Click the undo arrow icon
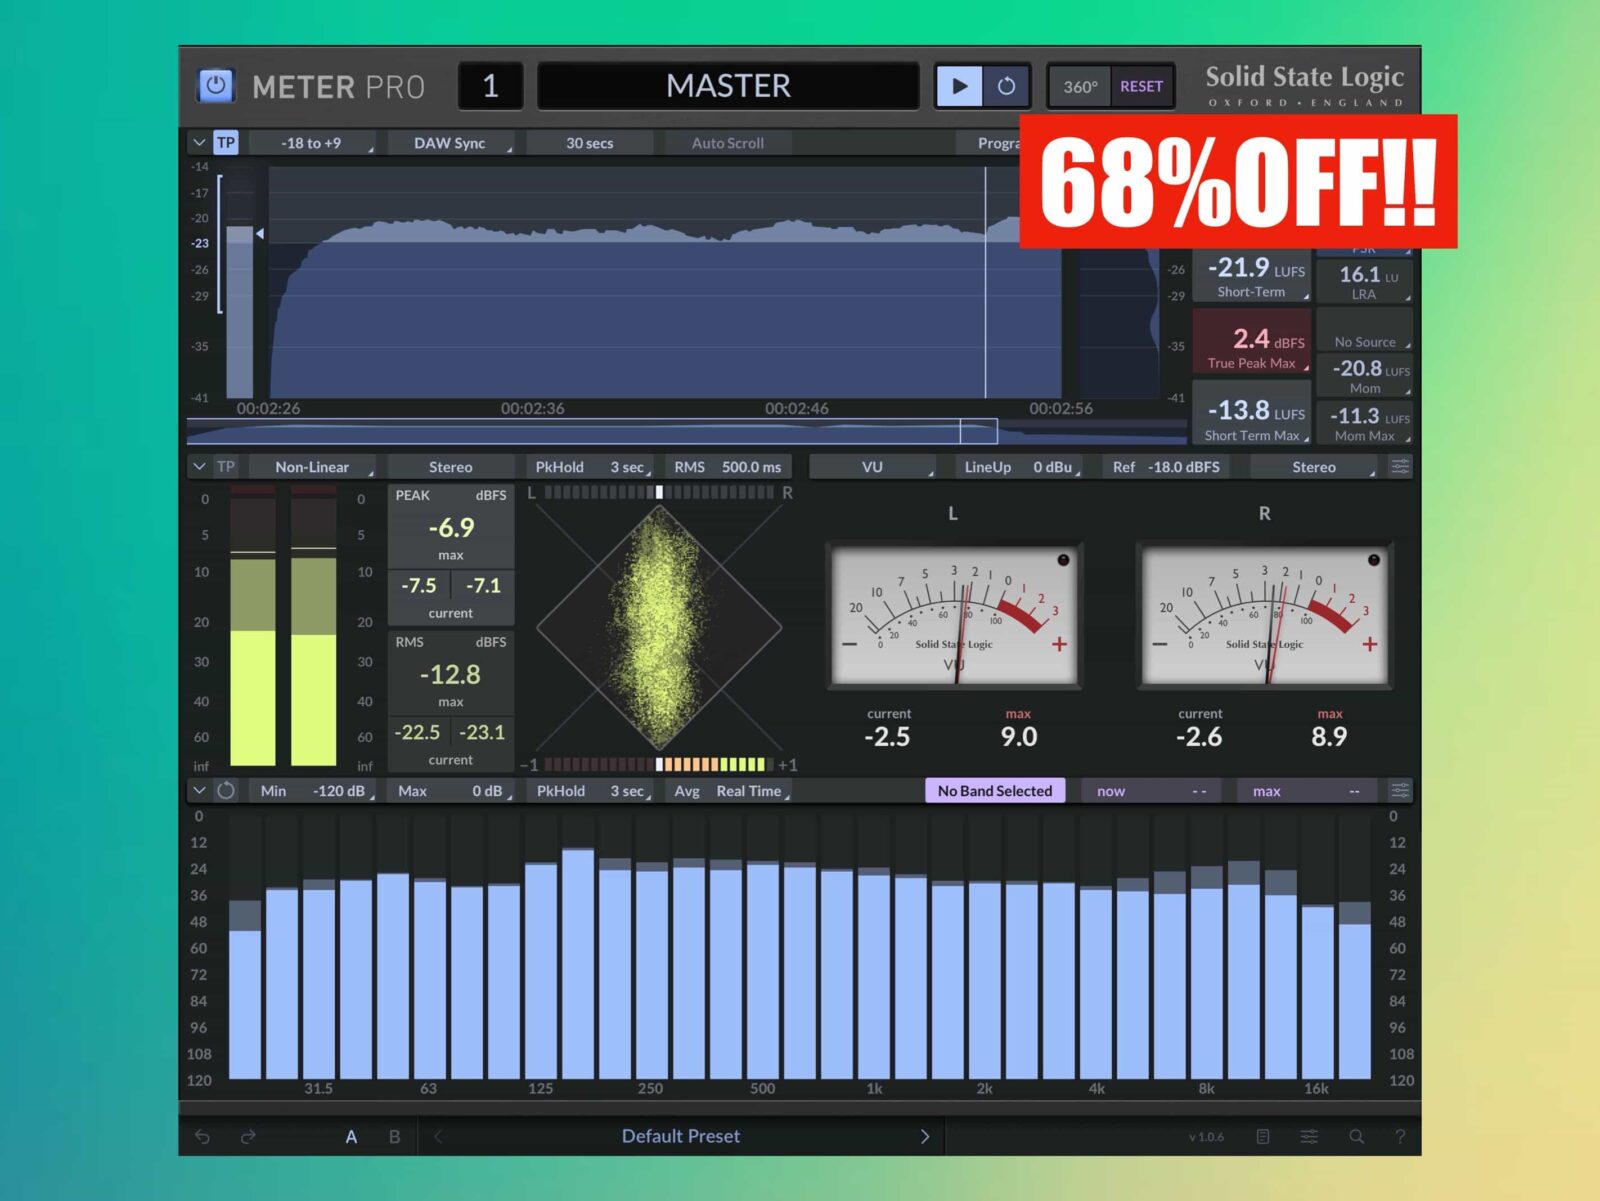 (x=202, y=1136)
